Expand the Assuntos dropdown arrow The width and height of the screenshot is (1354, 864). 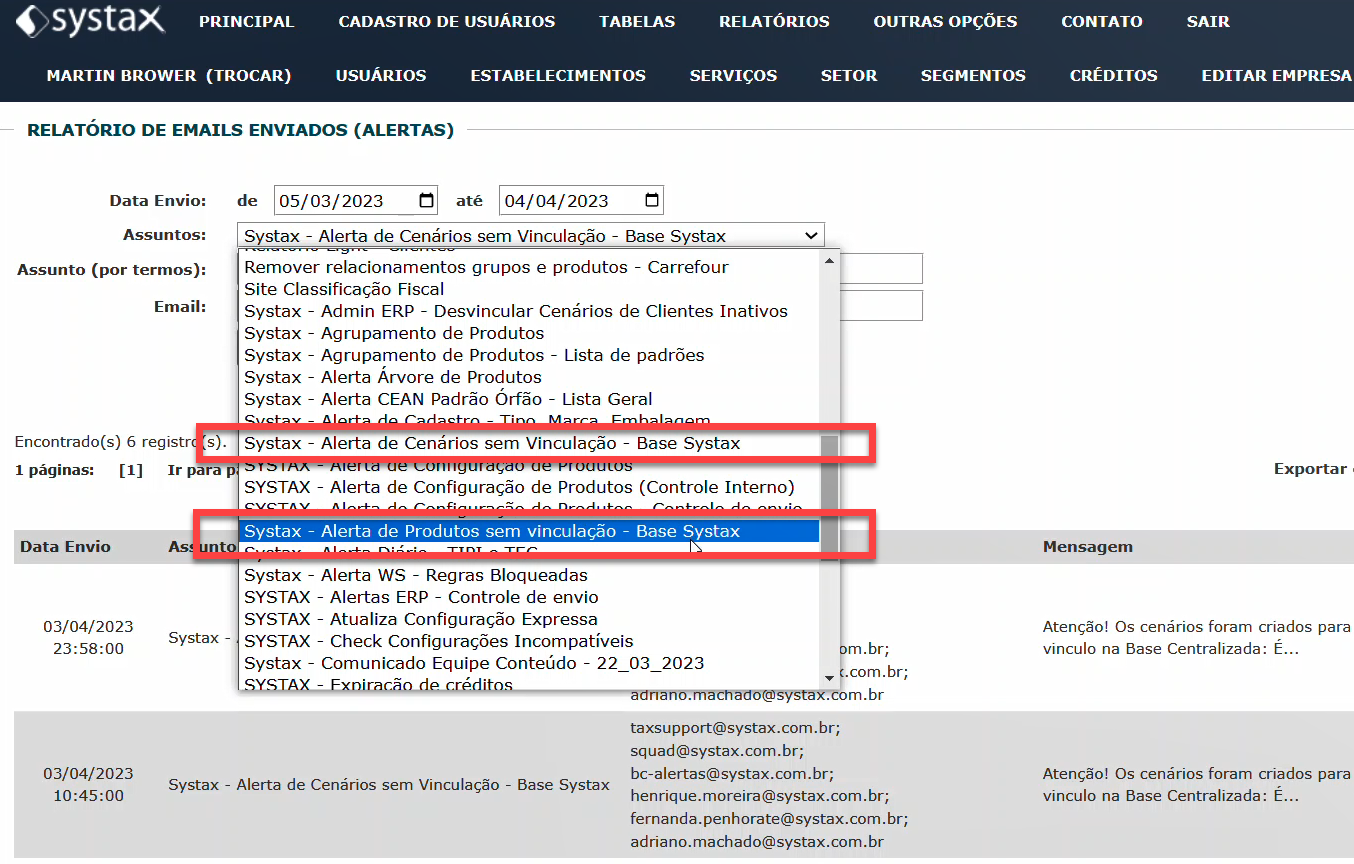(811, 236)
